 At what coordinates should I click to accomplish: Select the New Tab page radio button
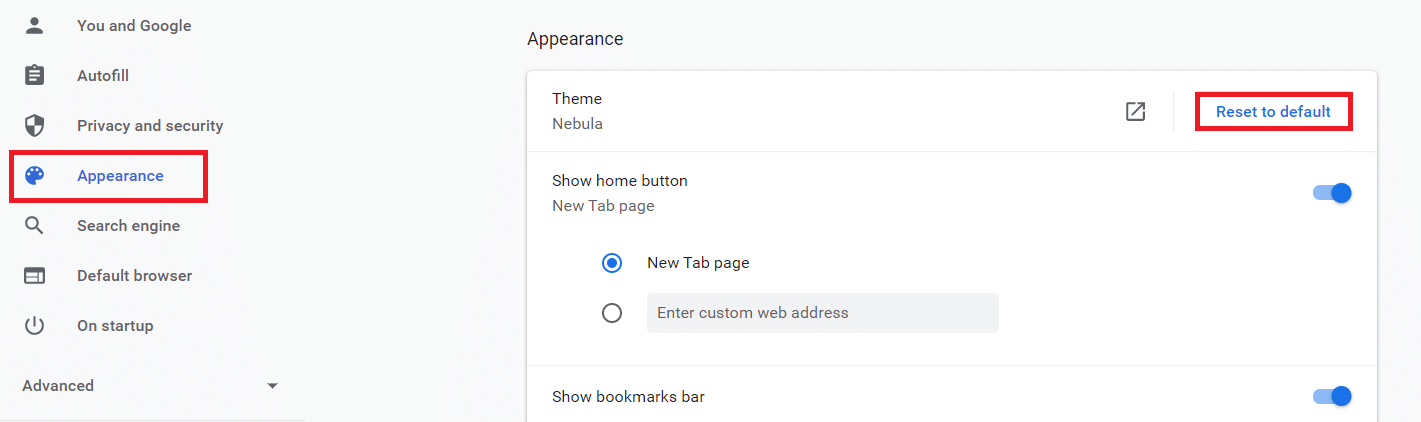tap(612, 263)
